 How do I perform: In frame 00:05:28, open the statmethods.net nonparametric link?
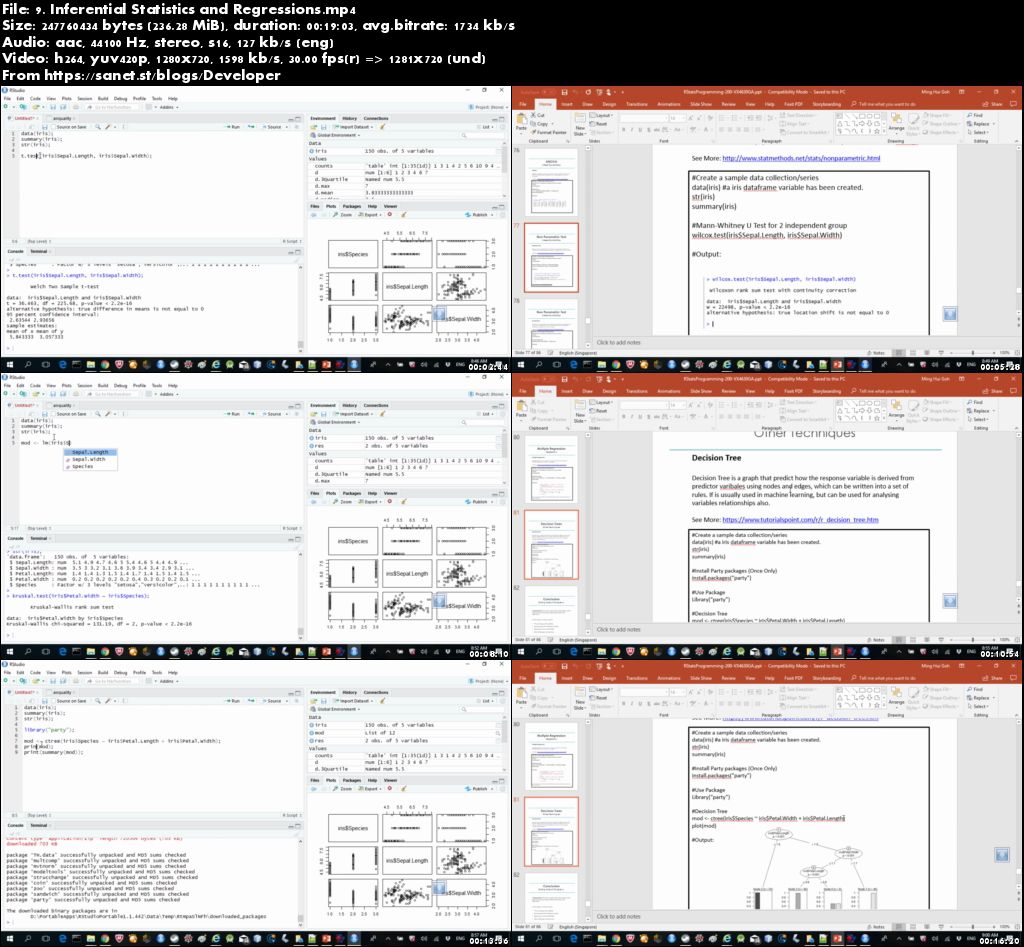pos(801,158)
